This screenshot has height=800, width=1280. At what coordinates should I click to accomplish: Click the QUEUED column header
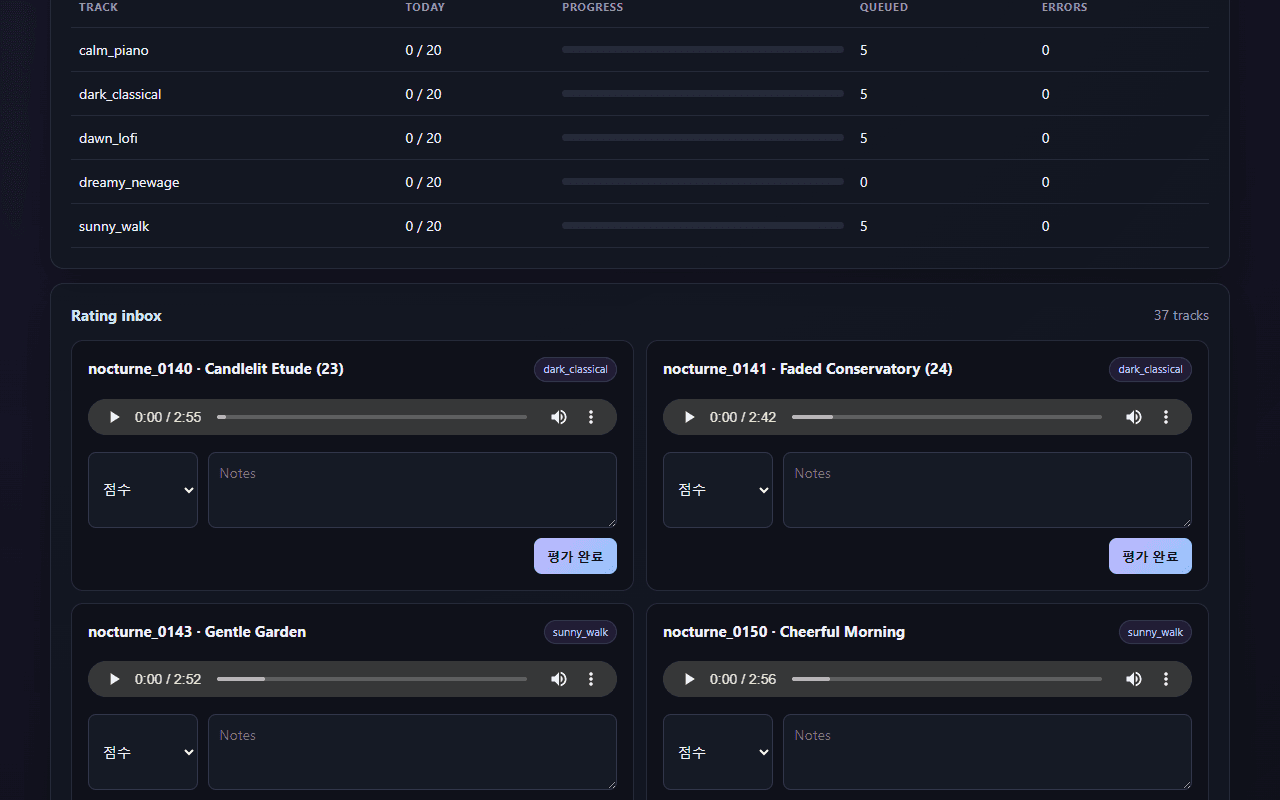884,7
